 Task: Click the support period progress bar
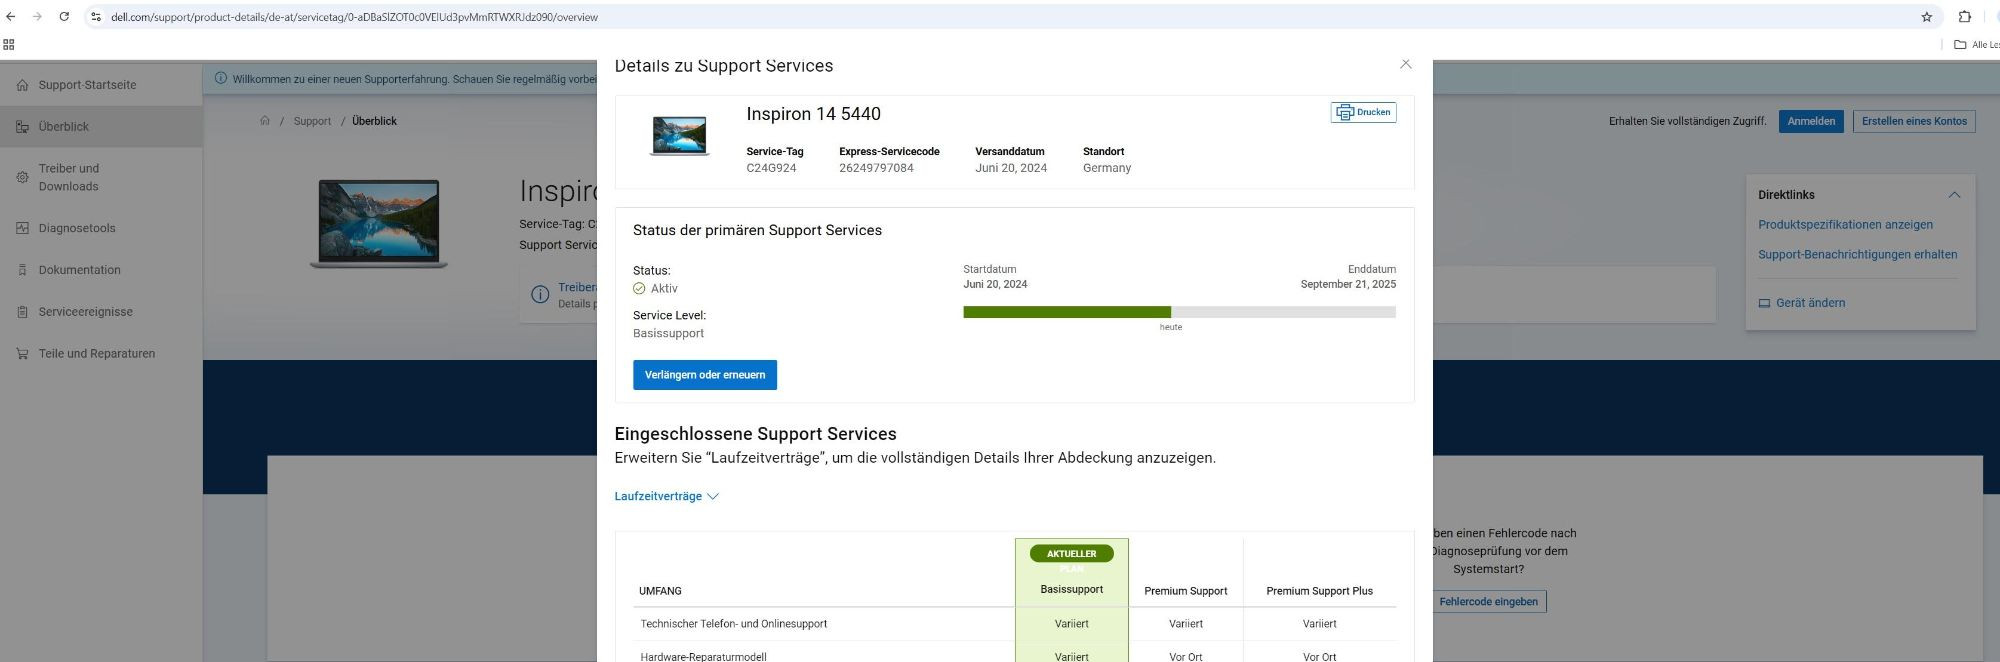(1179, 312)
